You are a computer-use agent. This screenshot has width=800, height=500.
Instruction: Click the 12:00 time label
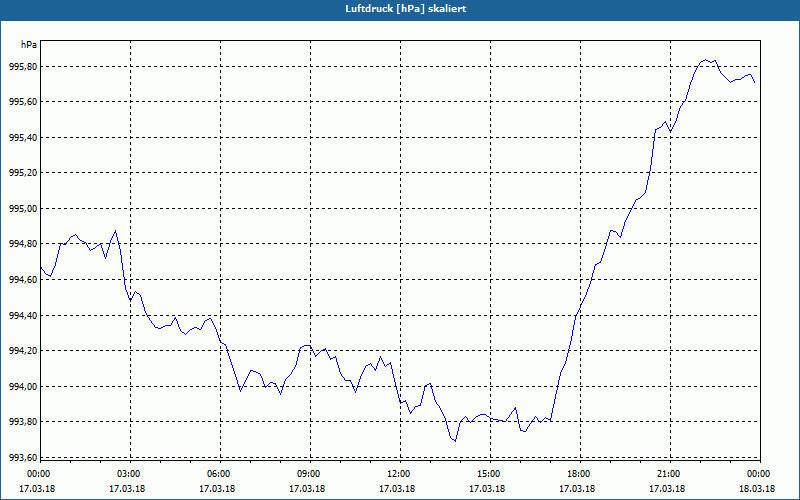(397, 474)
